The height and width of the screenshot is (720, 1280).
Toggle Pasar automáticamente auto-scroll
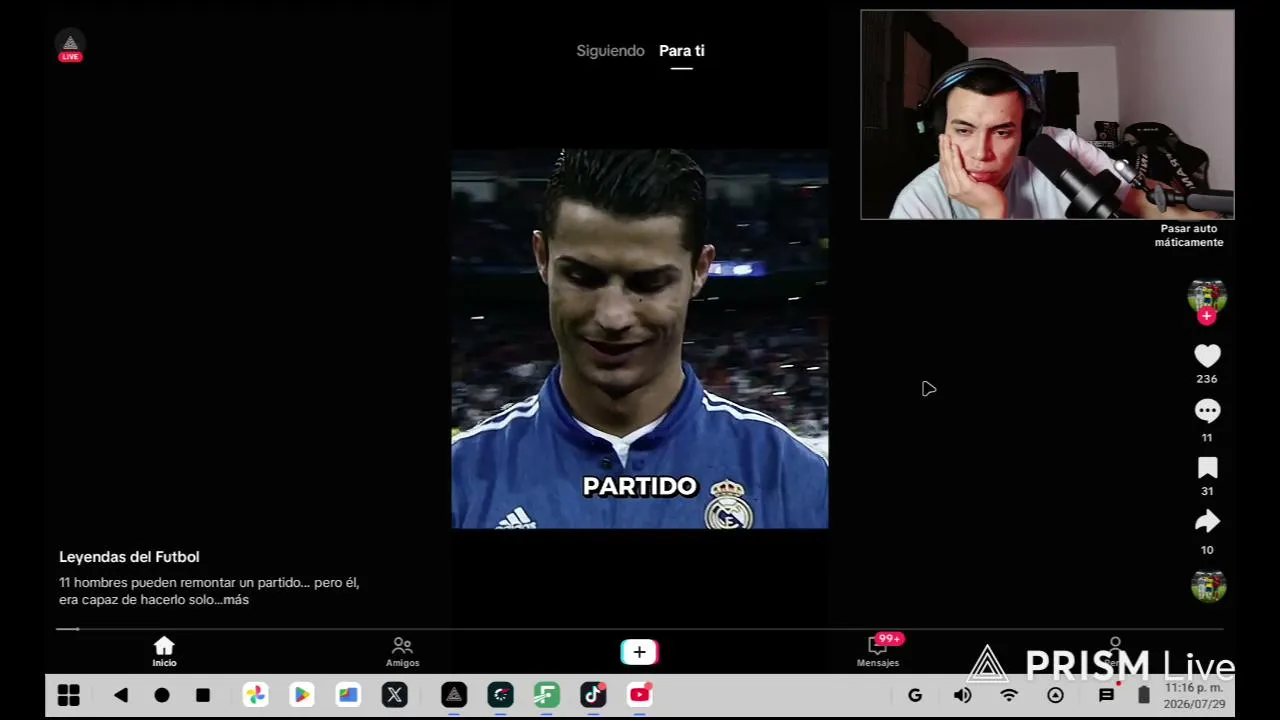click(x=1189, y=236)
